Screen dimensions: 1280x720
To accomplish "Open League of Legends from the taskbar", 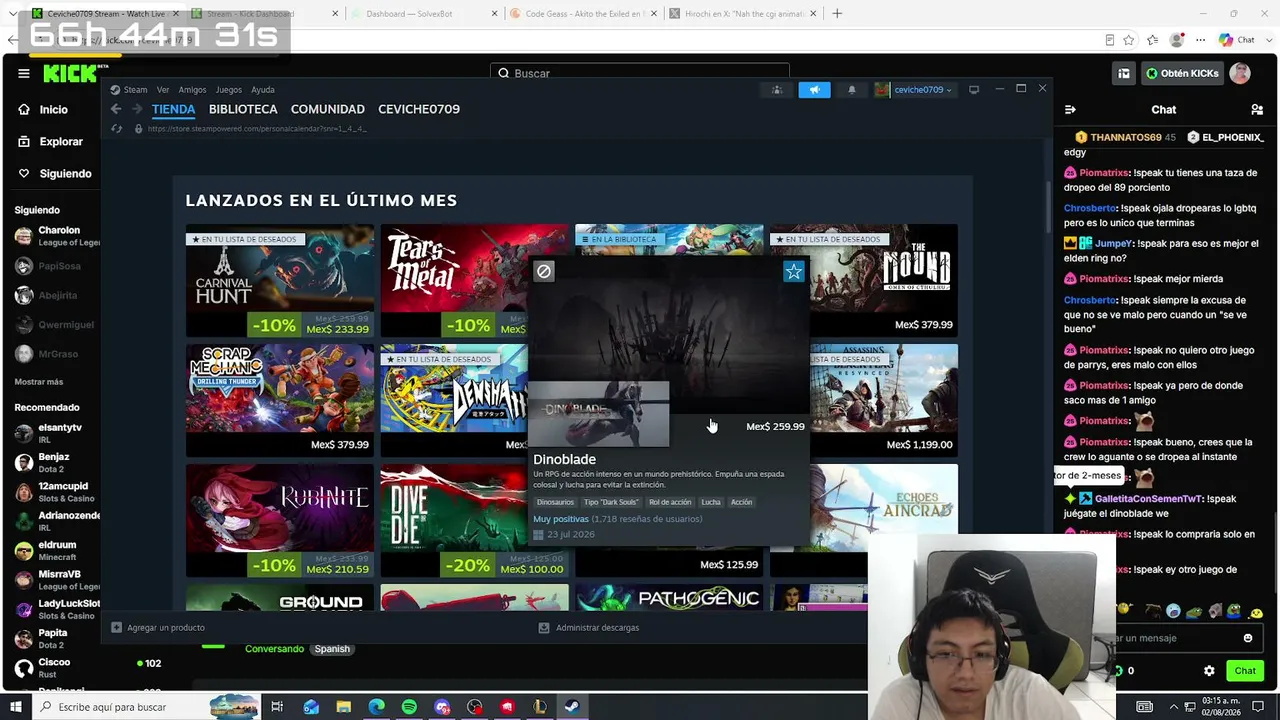I will coord(540,707).
